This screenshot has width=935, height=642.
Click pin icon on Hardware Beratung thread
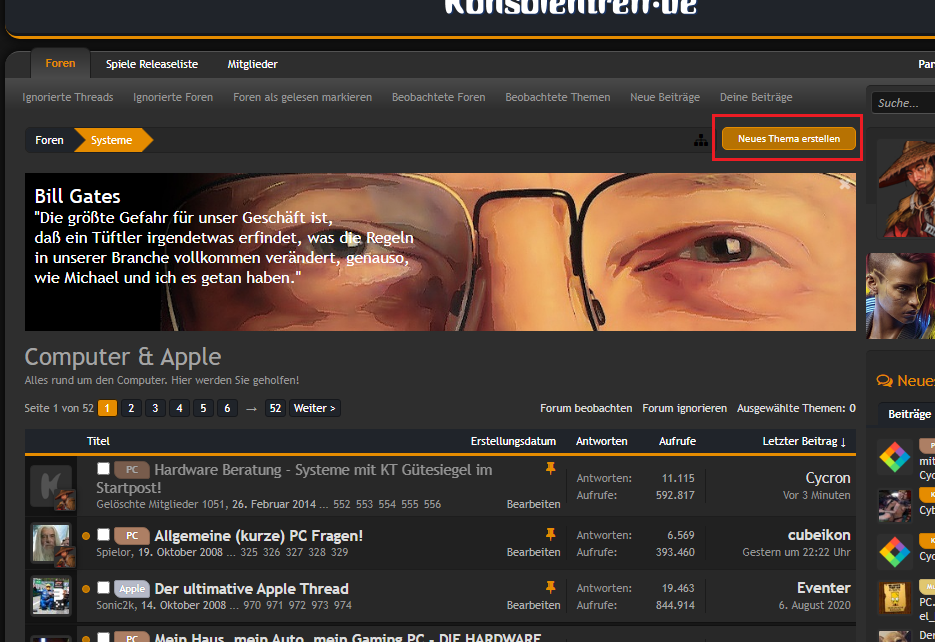coord(550,469)
